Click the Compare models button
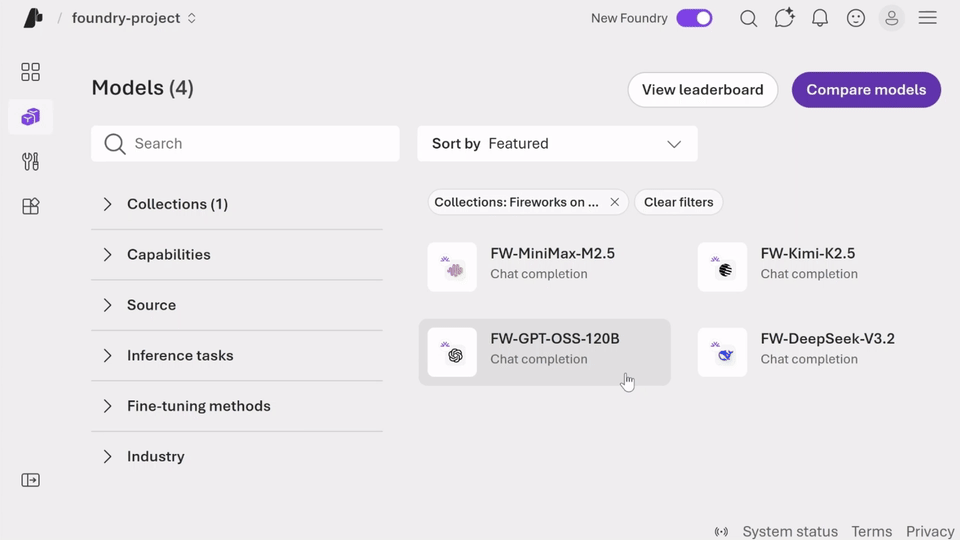This screenshot has width=960, height=540. 866,90
